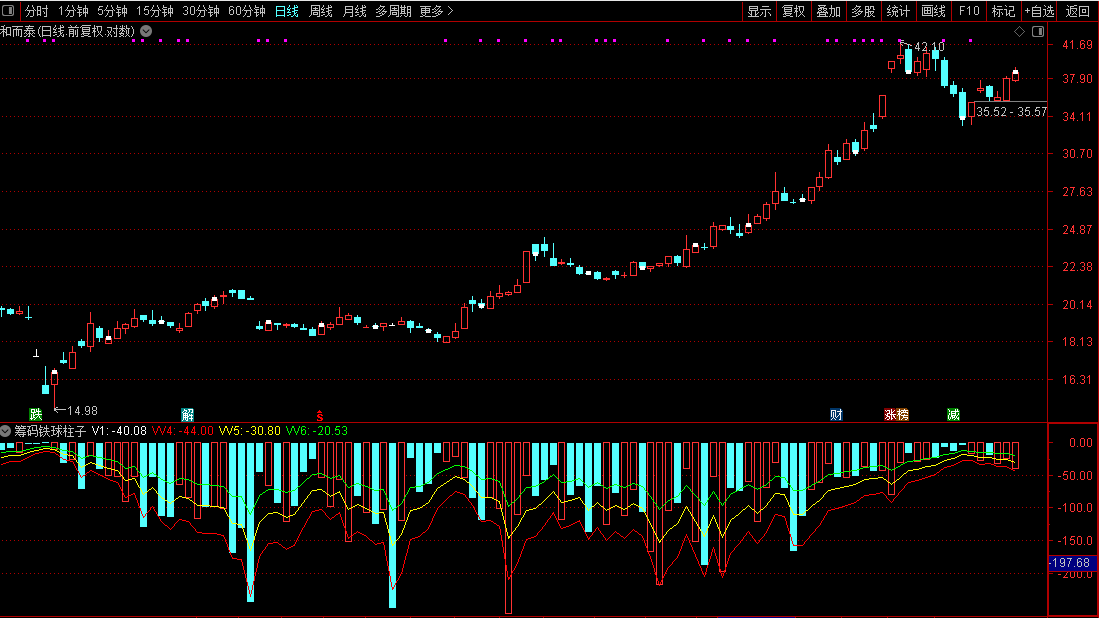Click the 18.13 price axis label
This screenshot has width=1099, height=618.
click(1077, 341)
